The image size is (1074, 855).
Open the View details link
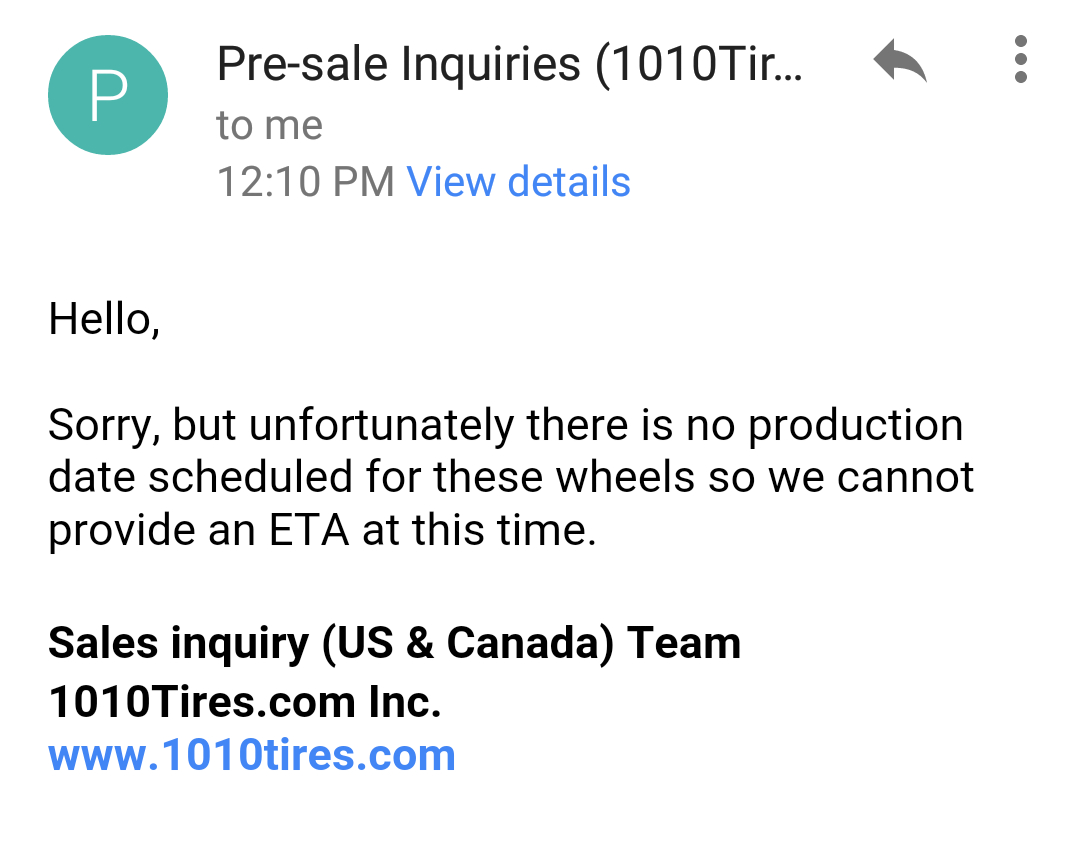point(518,182)
